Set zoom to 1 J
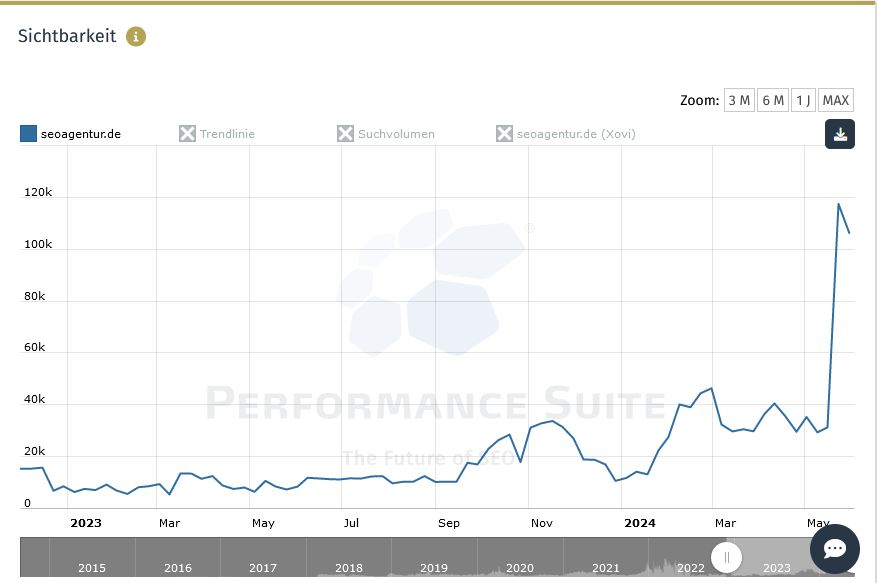The image size is (877, 583). point(803,100)
